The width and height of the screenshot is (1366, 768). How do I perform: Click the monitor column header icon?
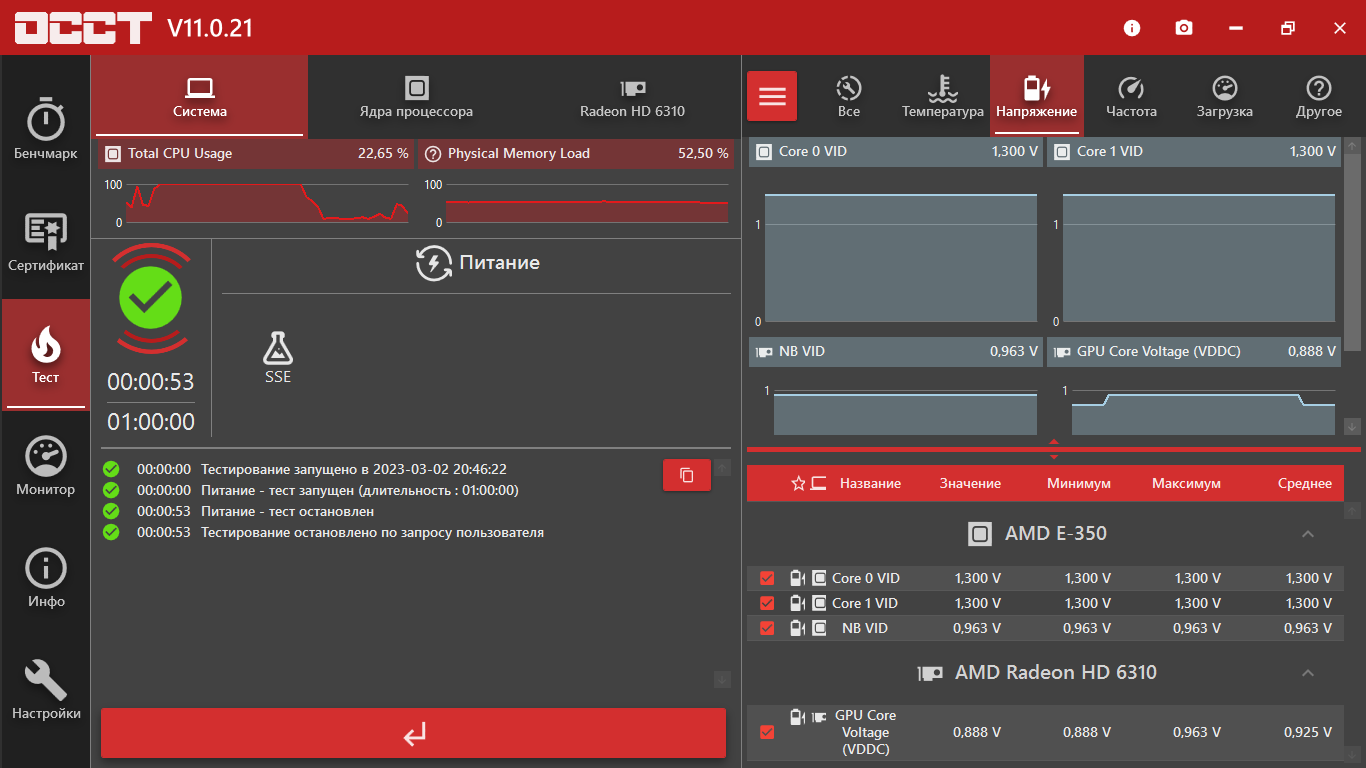pos(819,483)
